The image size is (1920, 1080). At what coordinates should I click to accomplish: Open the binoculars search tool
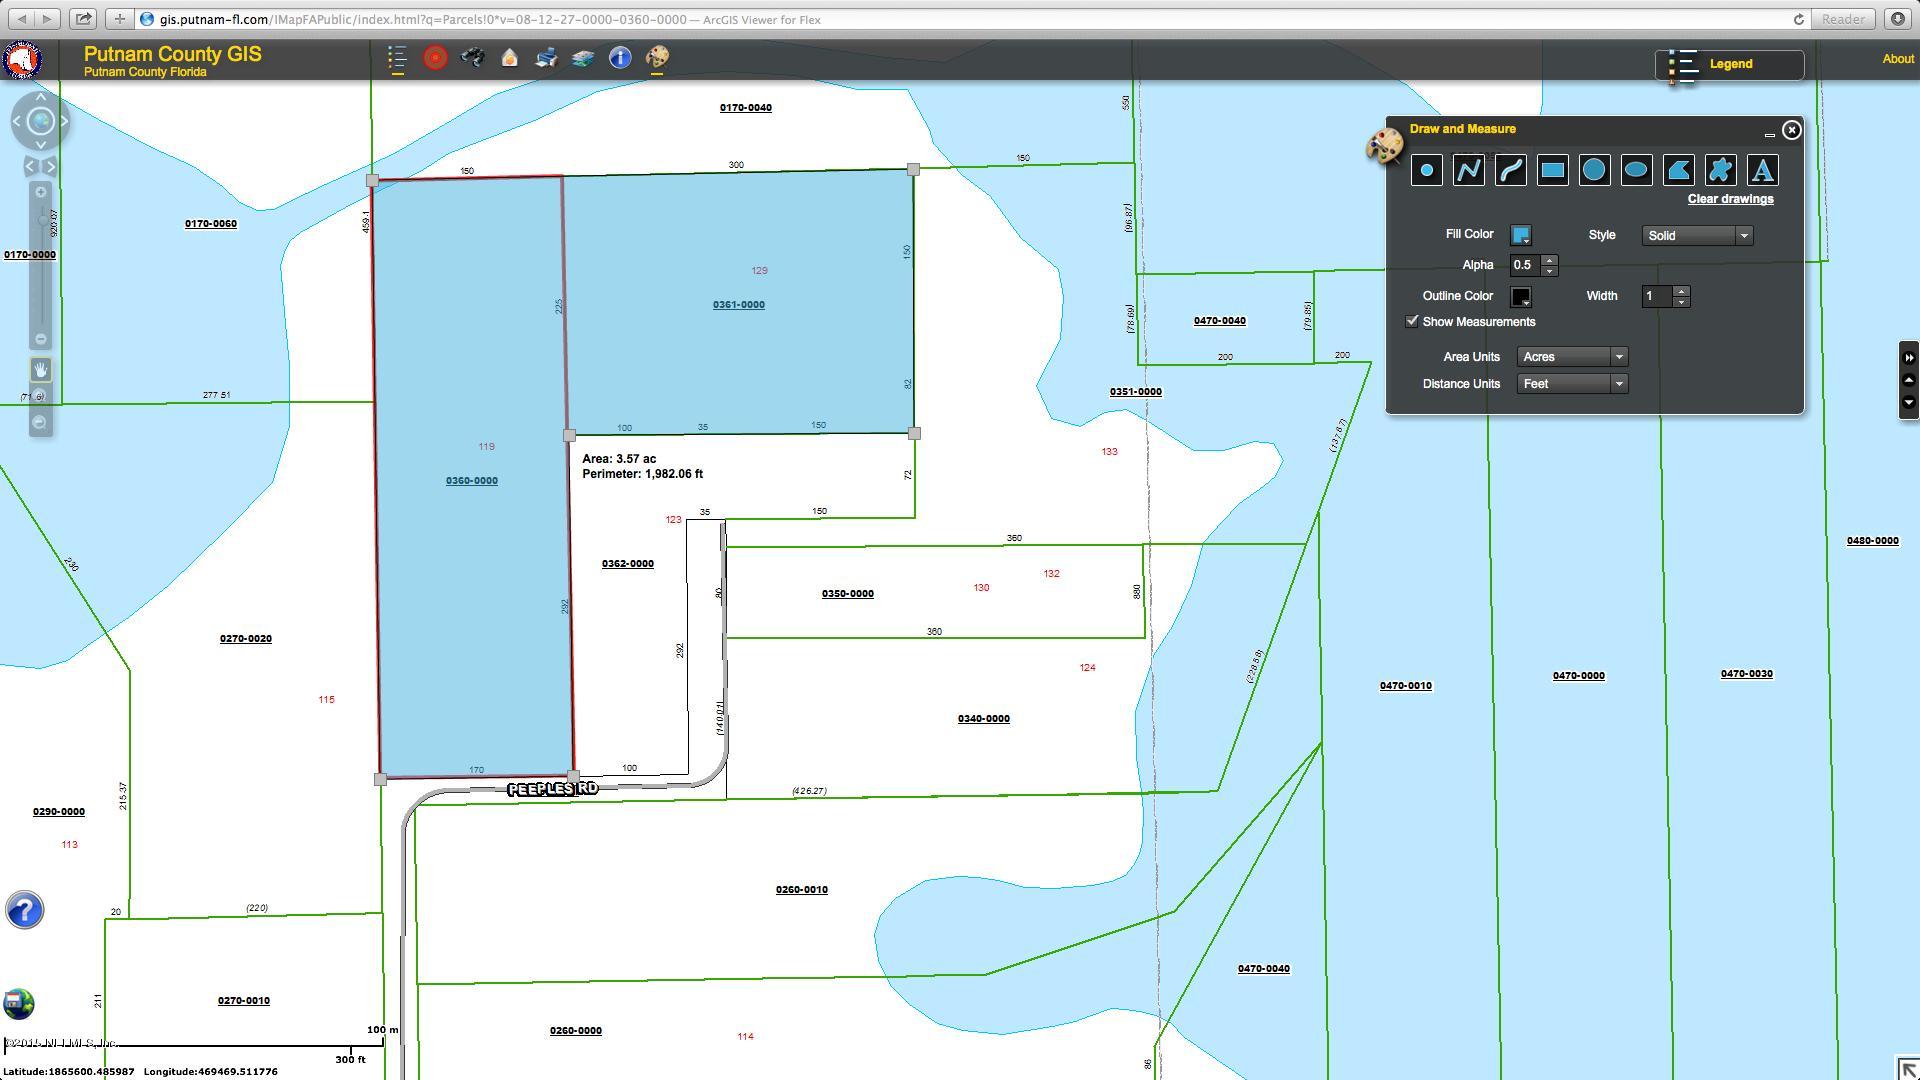(472, 58)
